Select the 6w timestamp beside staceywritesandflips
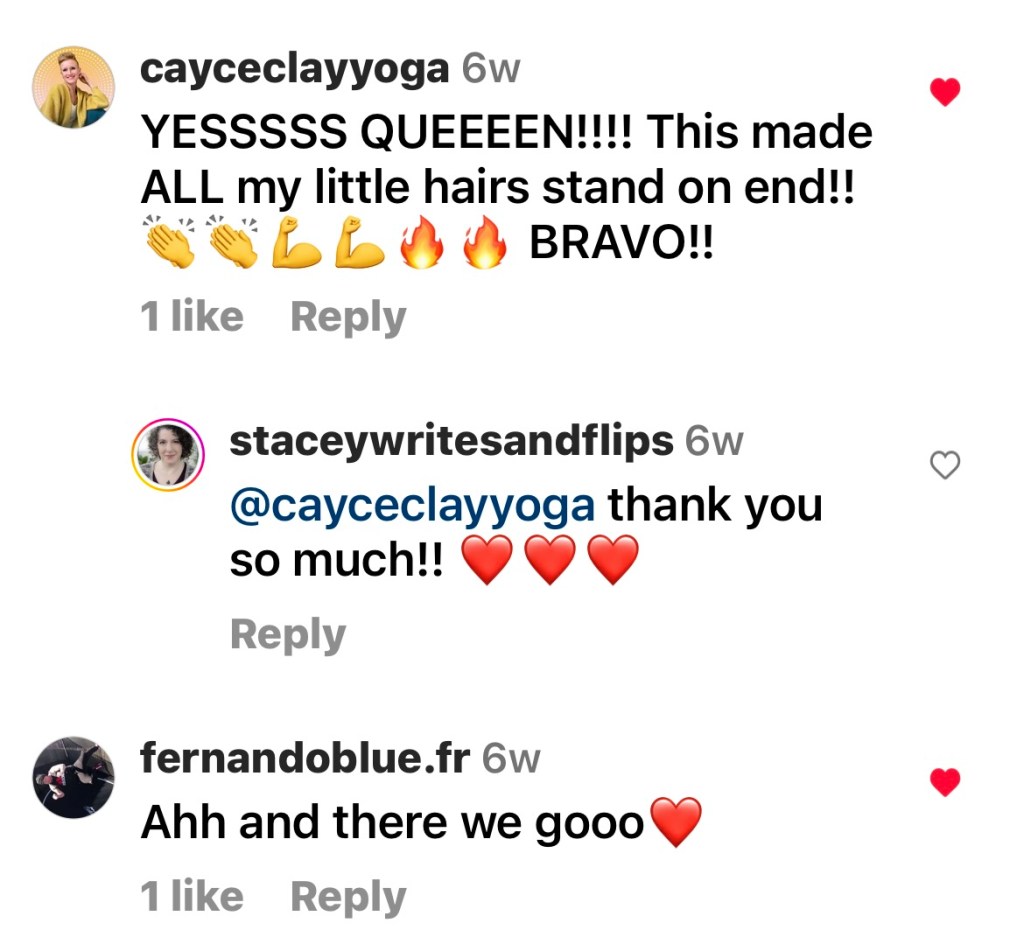Viewport: 1024px width, 951px height. pos(714,442)
